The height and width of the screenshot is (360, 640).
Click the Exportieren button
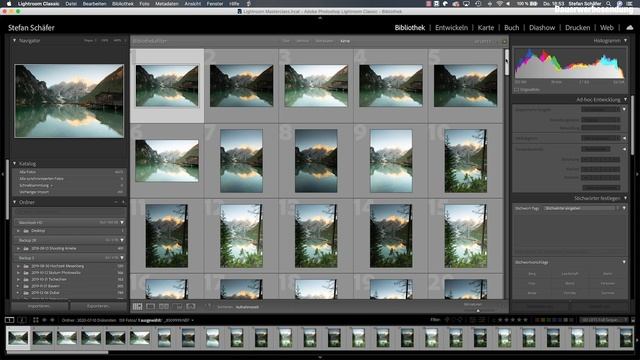click(x=98, y=306)
